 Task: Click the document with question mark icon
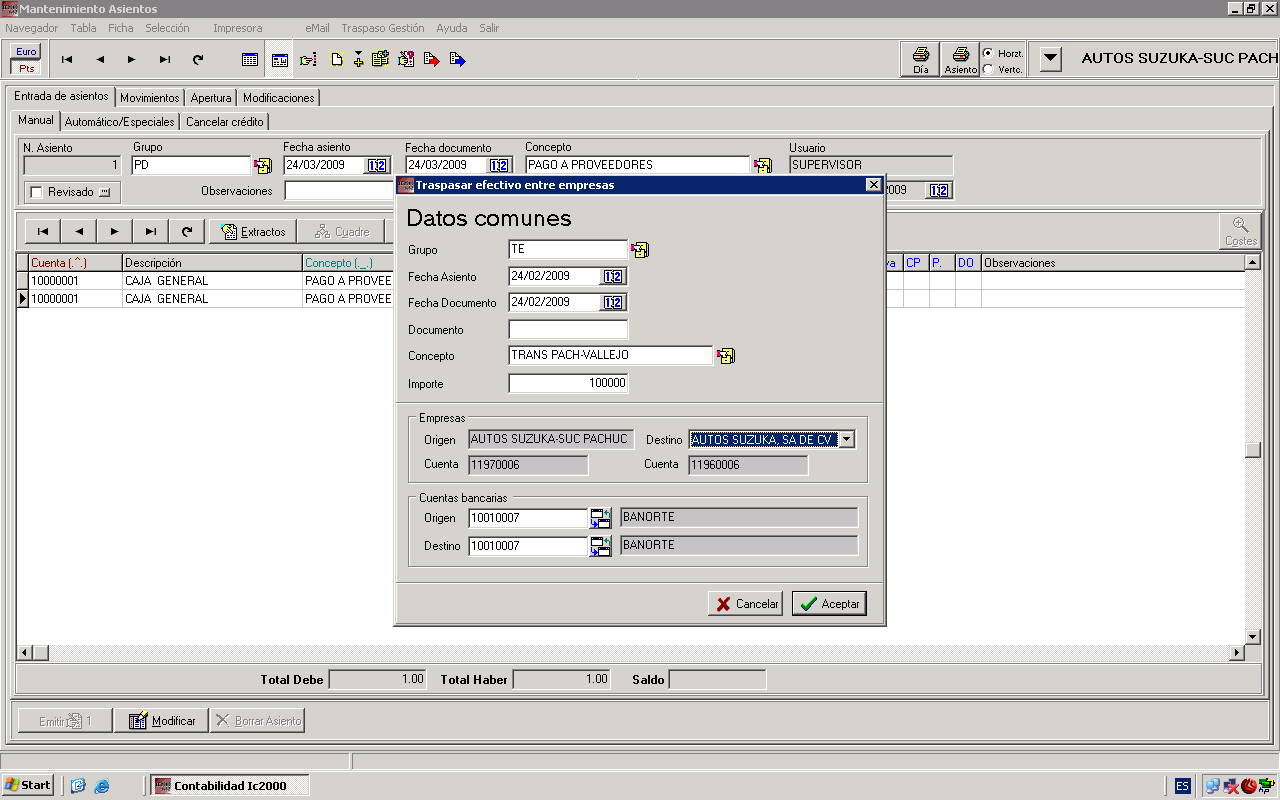tap(406, 60)
